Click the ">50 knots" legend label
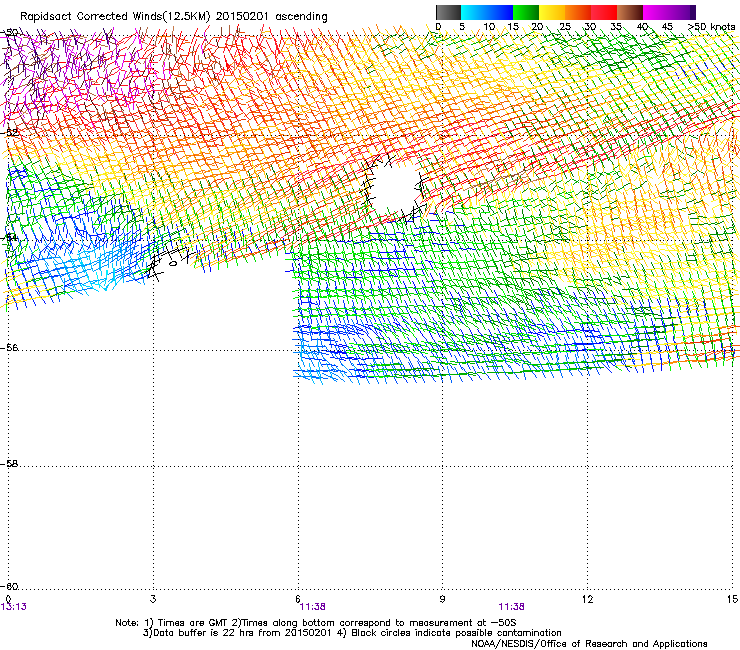Screen dimensions: 740x650 (x=711, y=26)
